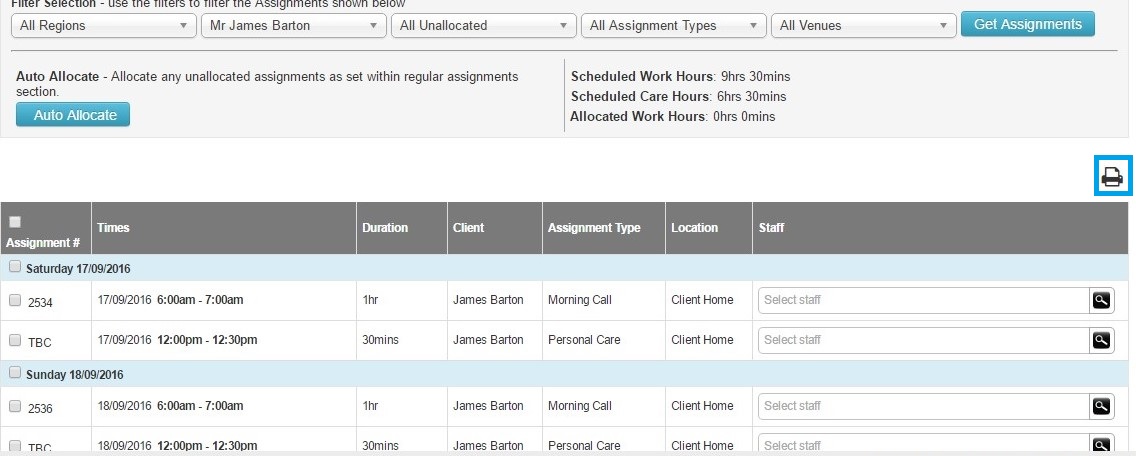Click Select staff field for assignment 2534
This screenshot has height=456, width=1136.
tap(924, 300)
